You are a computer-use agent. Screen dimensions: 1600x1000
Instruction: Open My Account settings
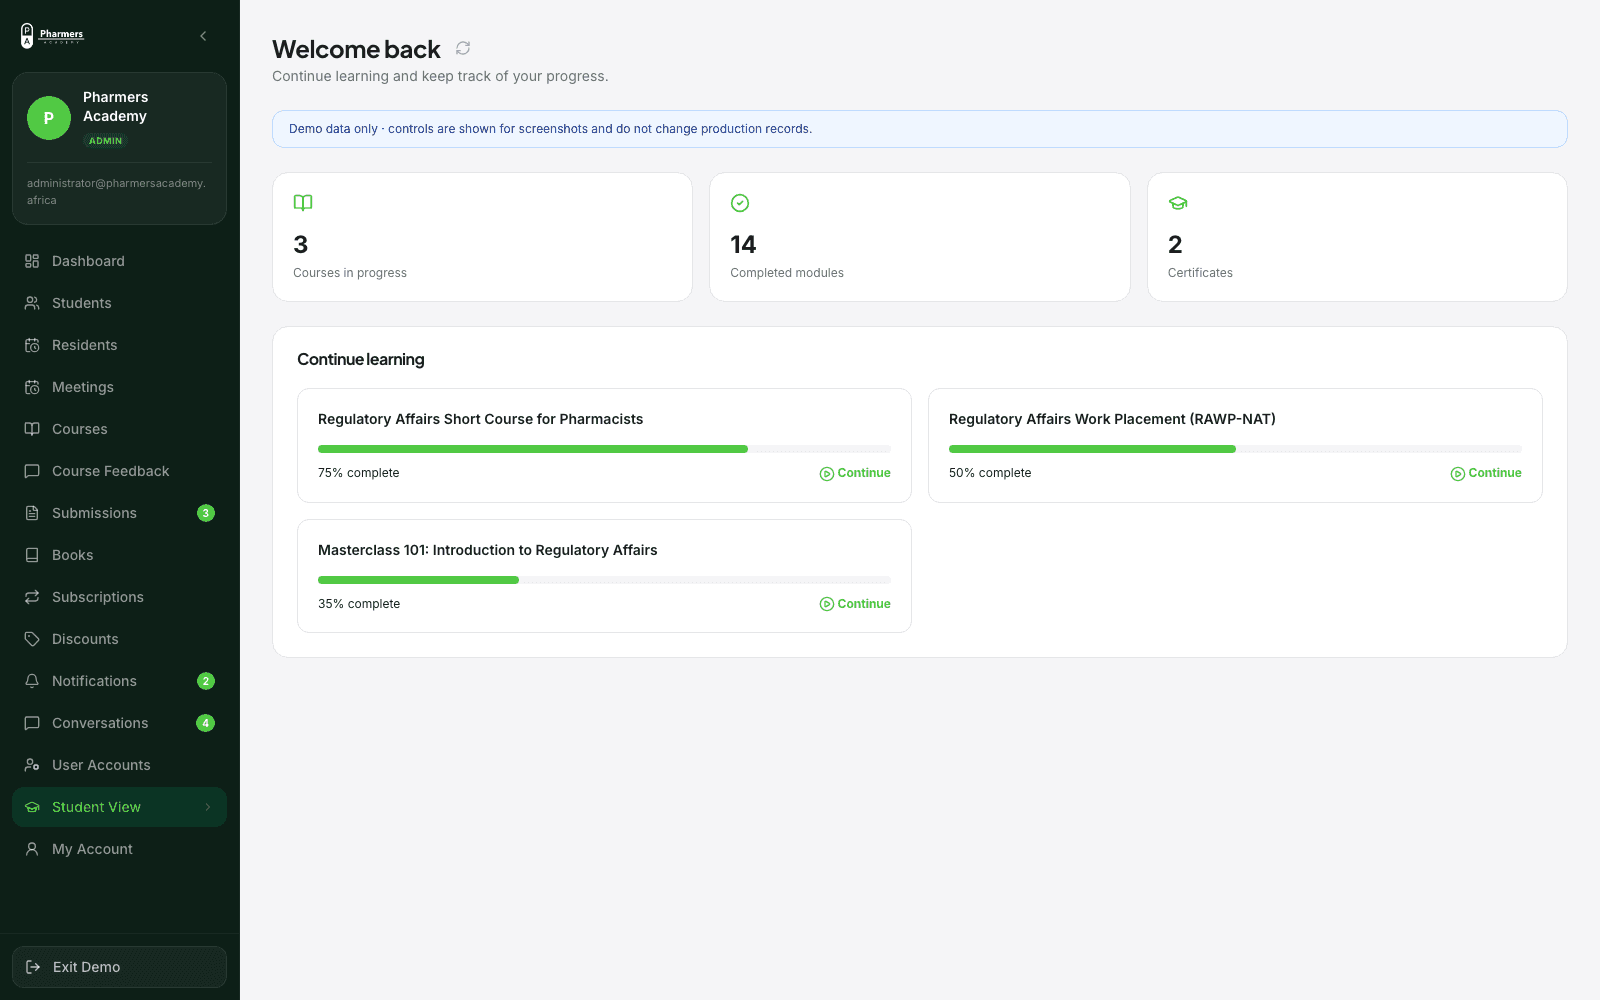(119, 849)
